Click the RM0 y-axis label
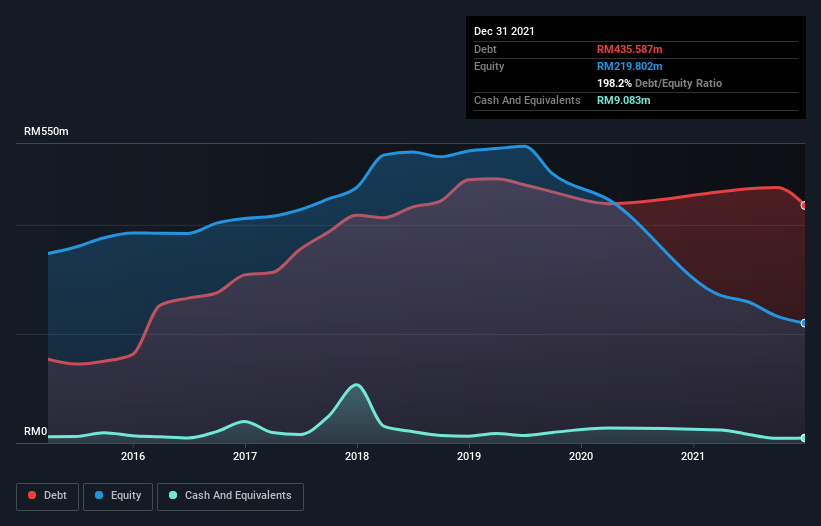The width and height of the screenshot is (821, 526). [36, 432]
